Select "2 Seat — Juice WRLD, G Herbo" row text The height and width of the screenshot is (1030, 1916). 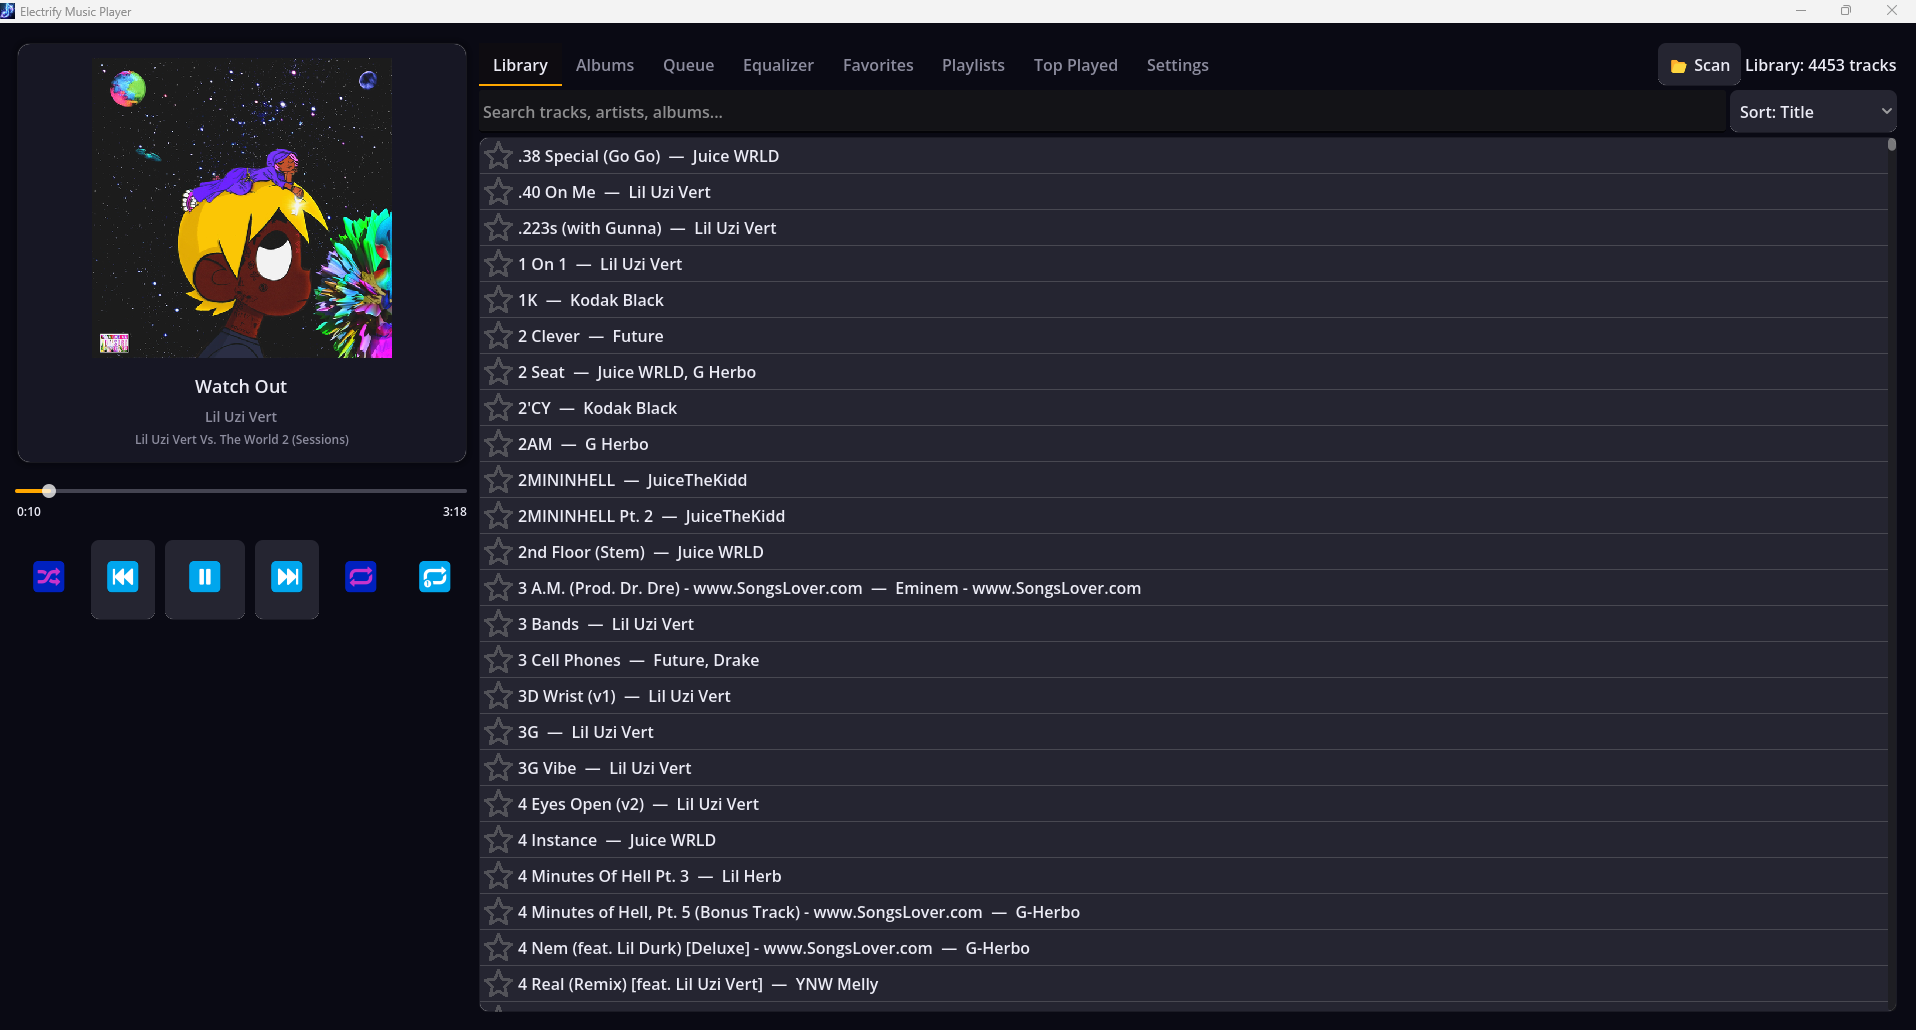click(x=637, y=372)
